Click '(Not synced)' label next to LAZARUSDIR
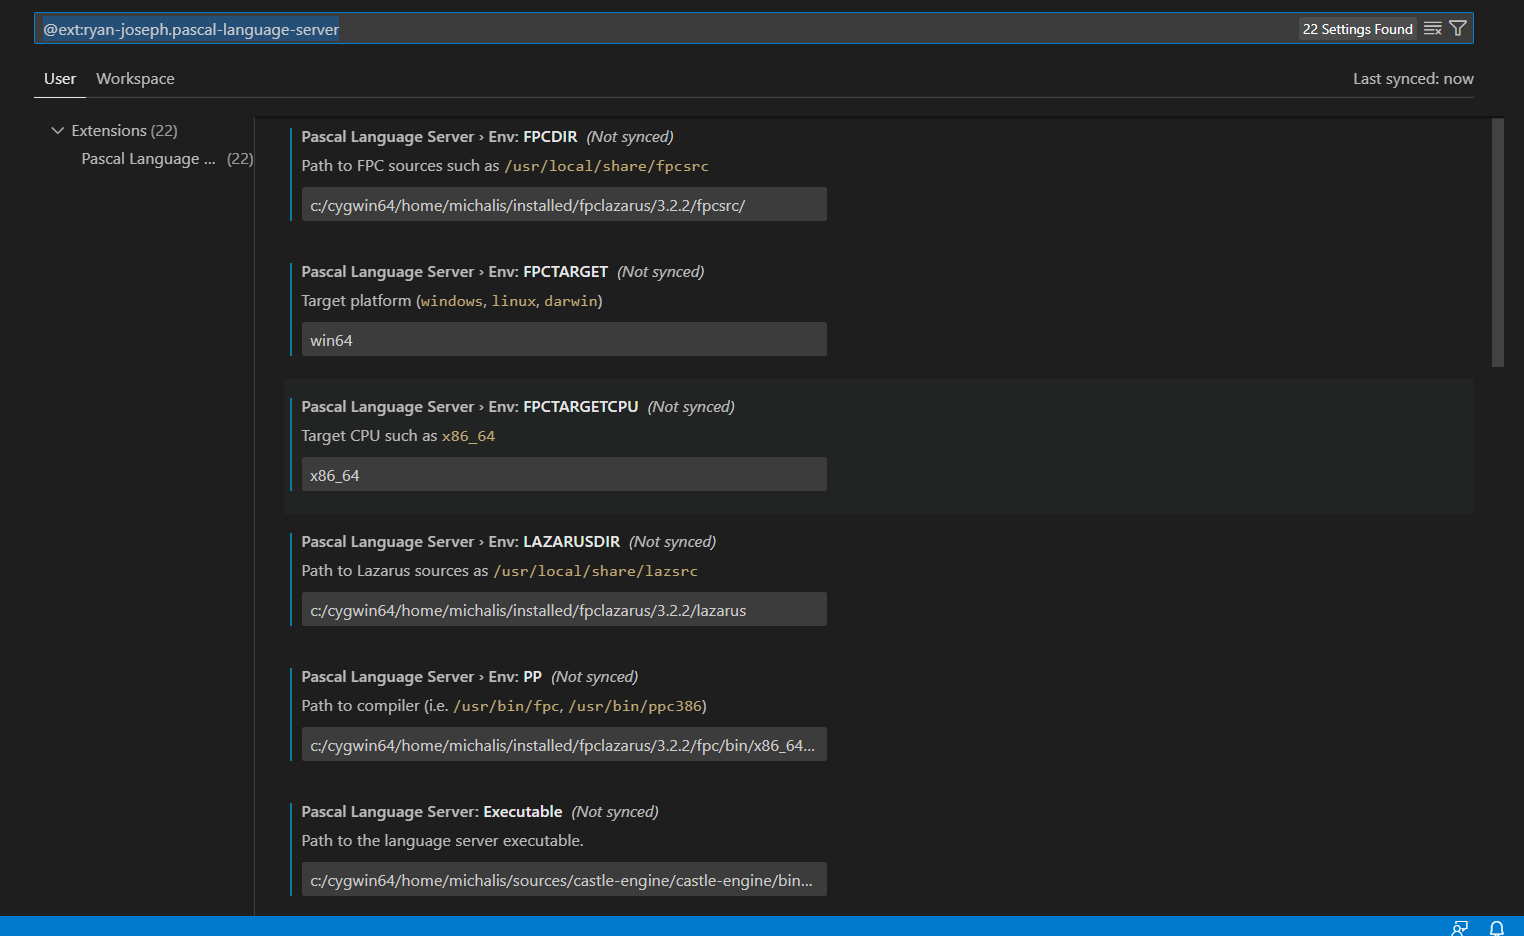The height and width of the screenshot is (936, 1524). tap(672, 542)
